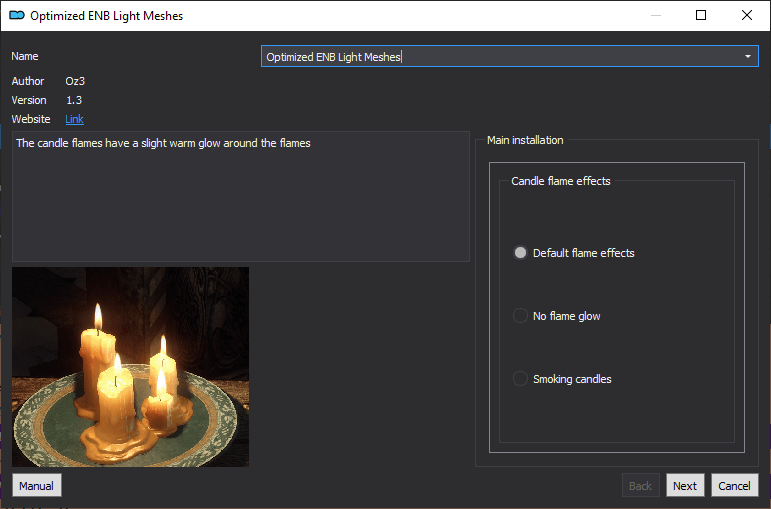Click the candles preview image

[130, 367]
